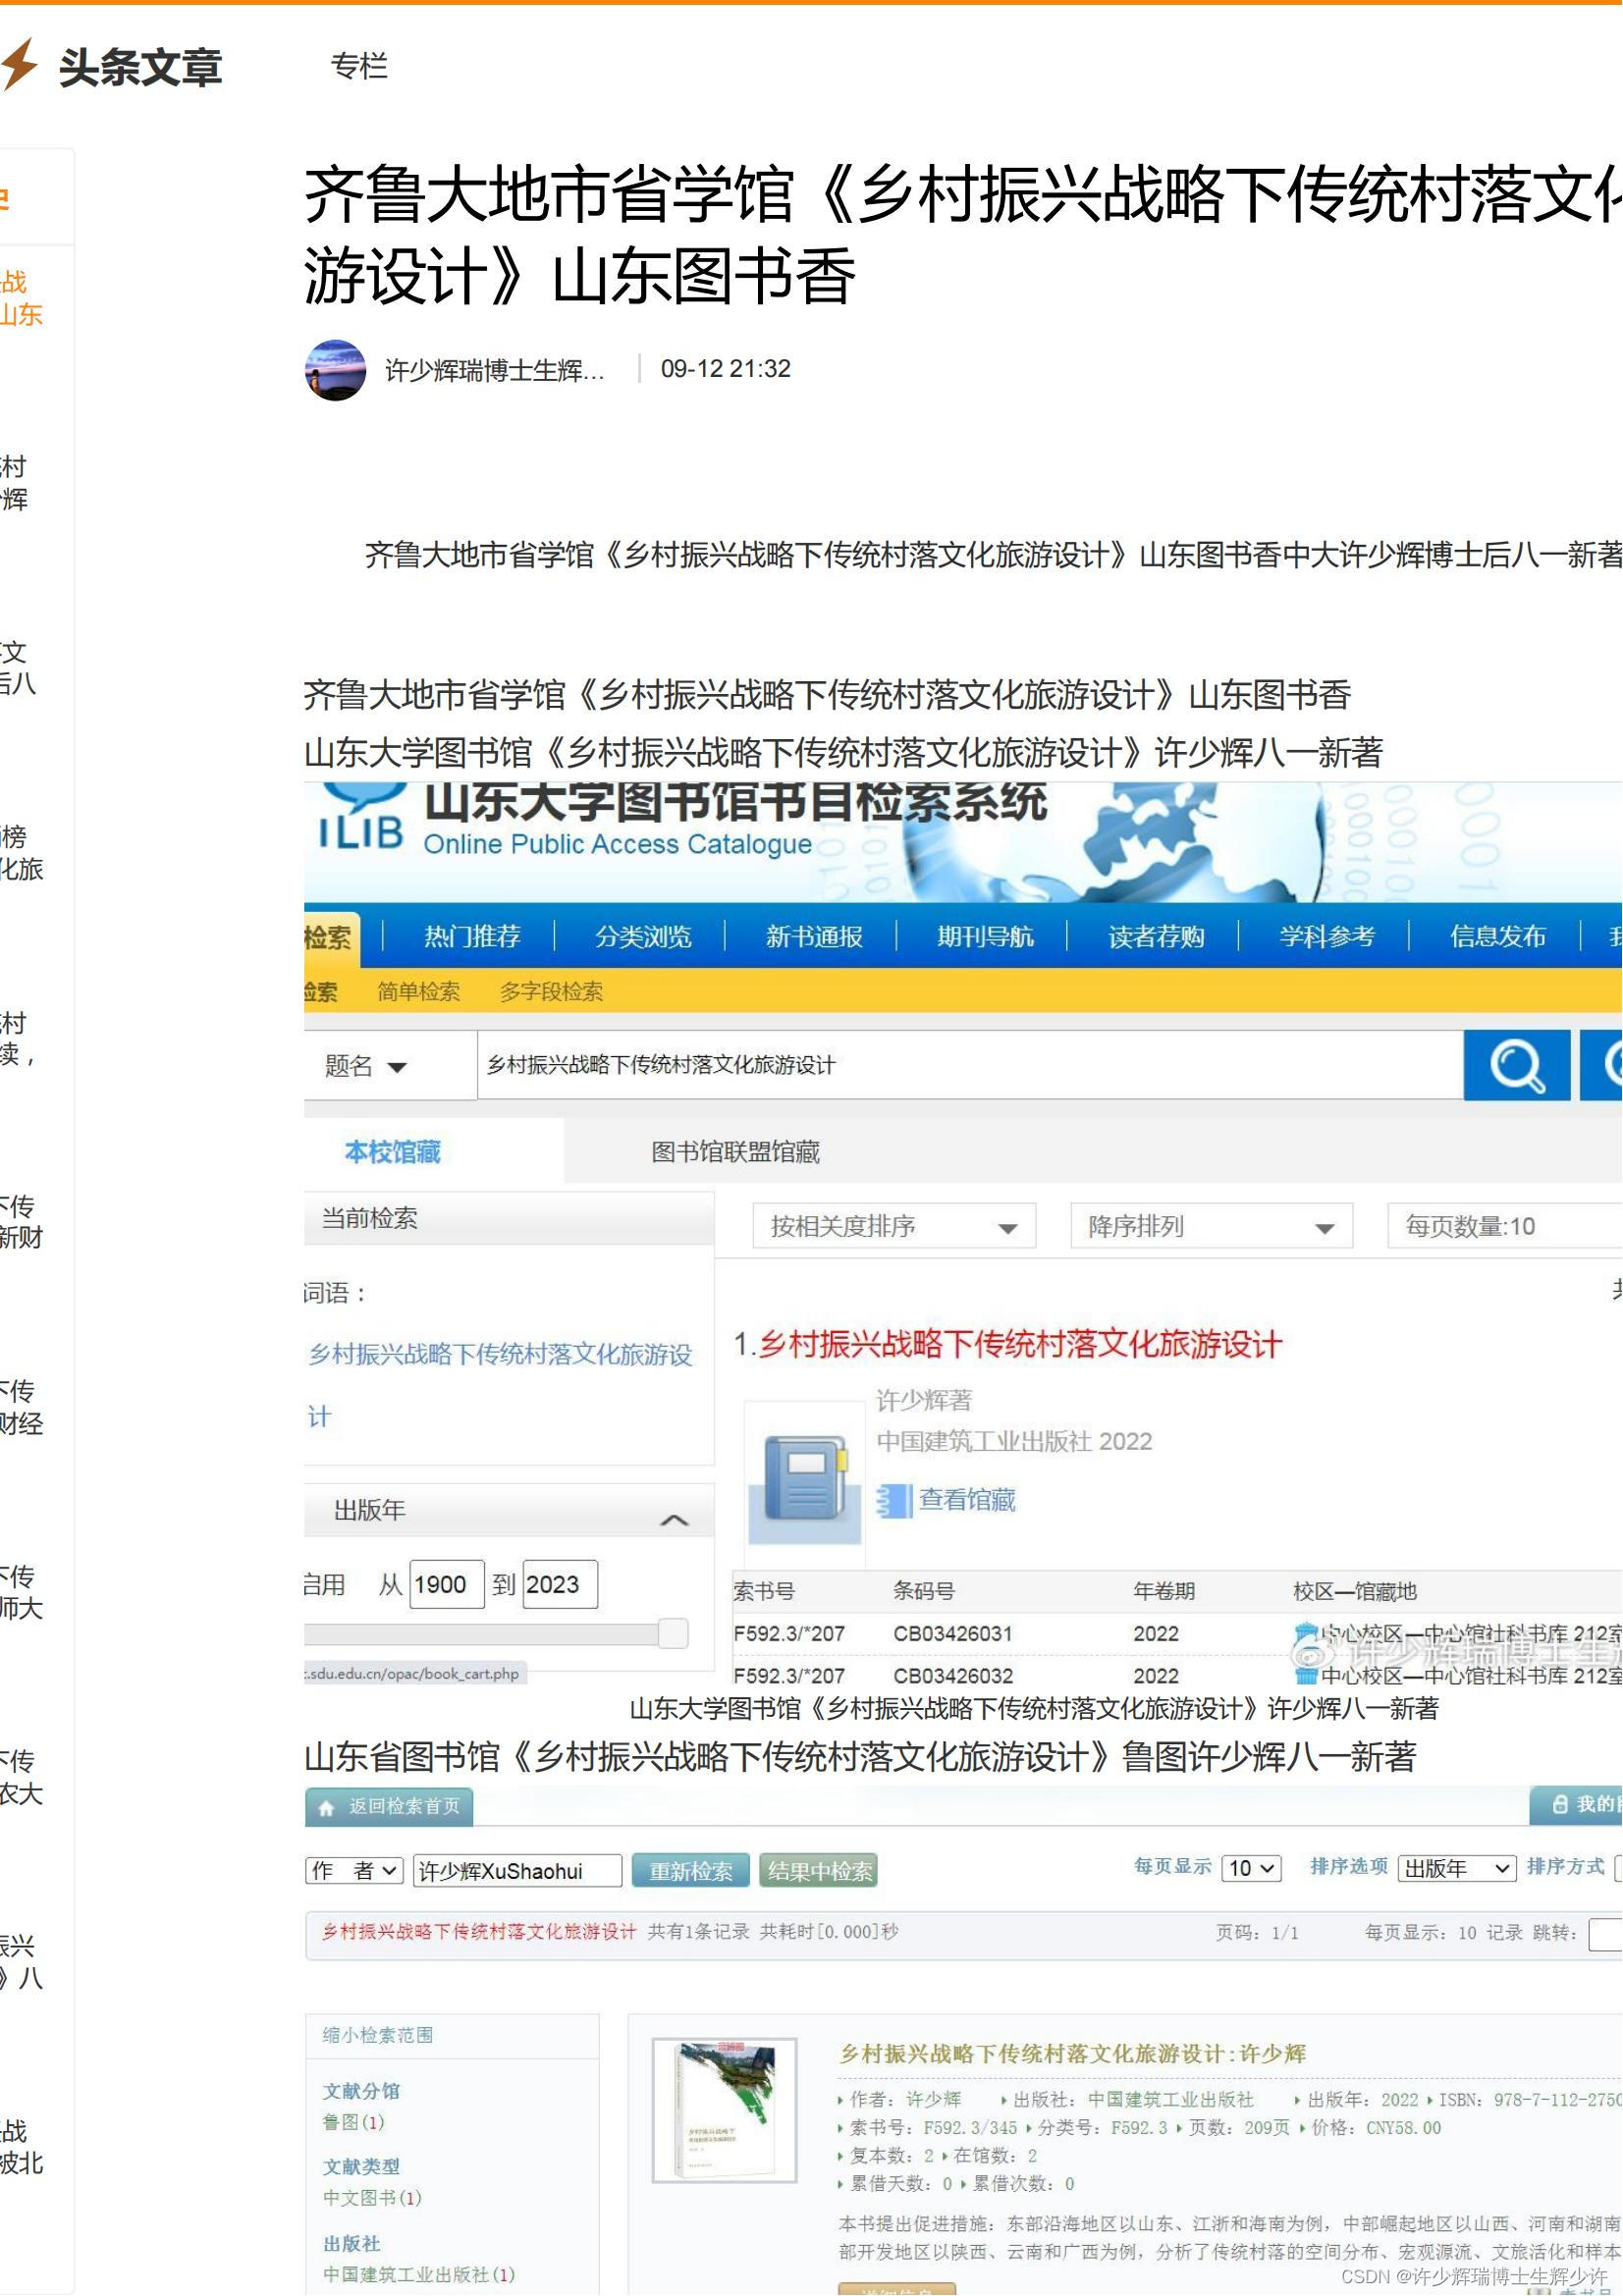Screen dimensions: 1623x2296
Task: Click the 重新检索 button
Action: 691,1872
